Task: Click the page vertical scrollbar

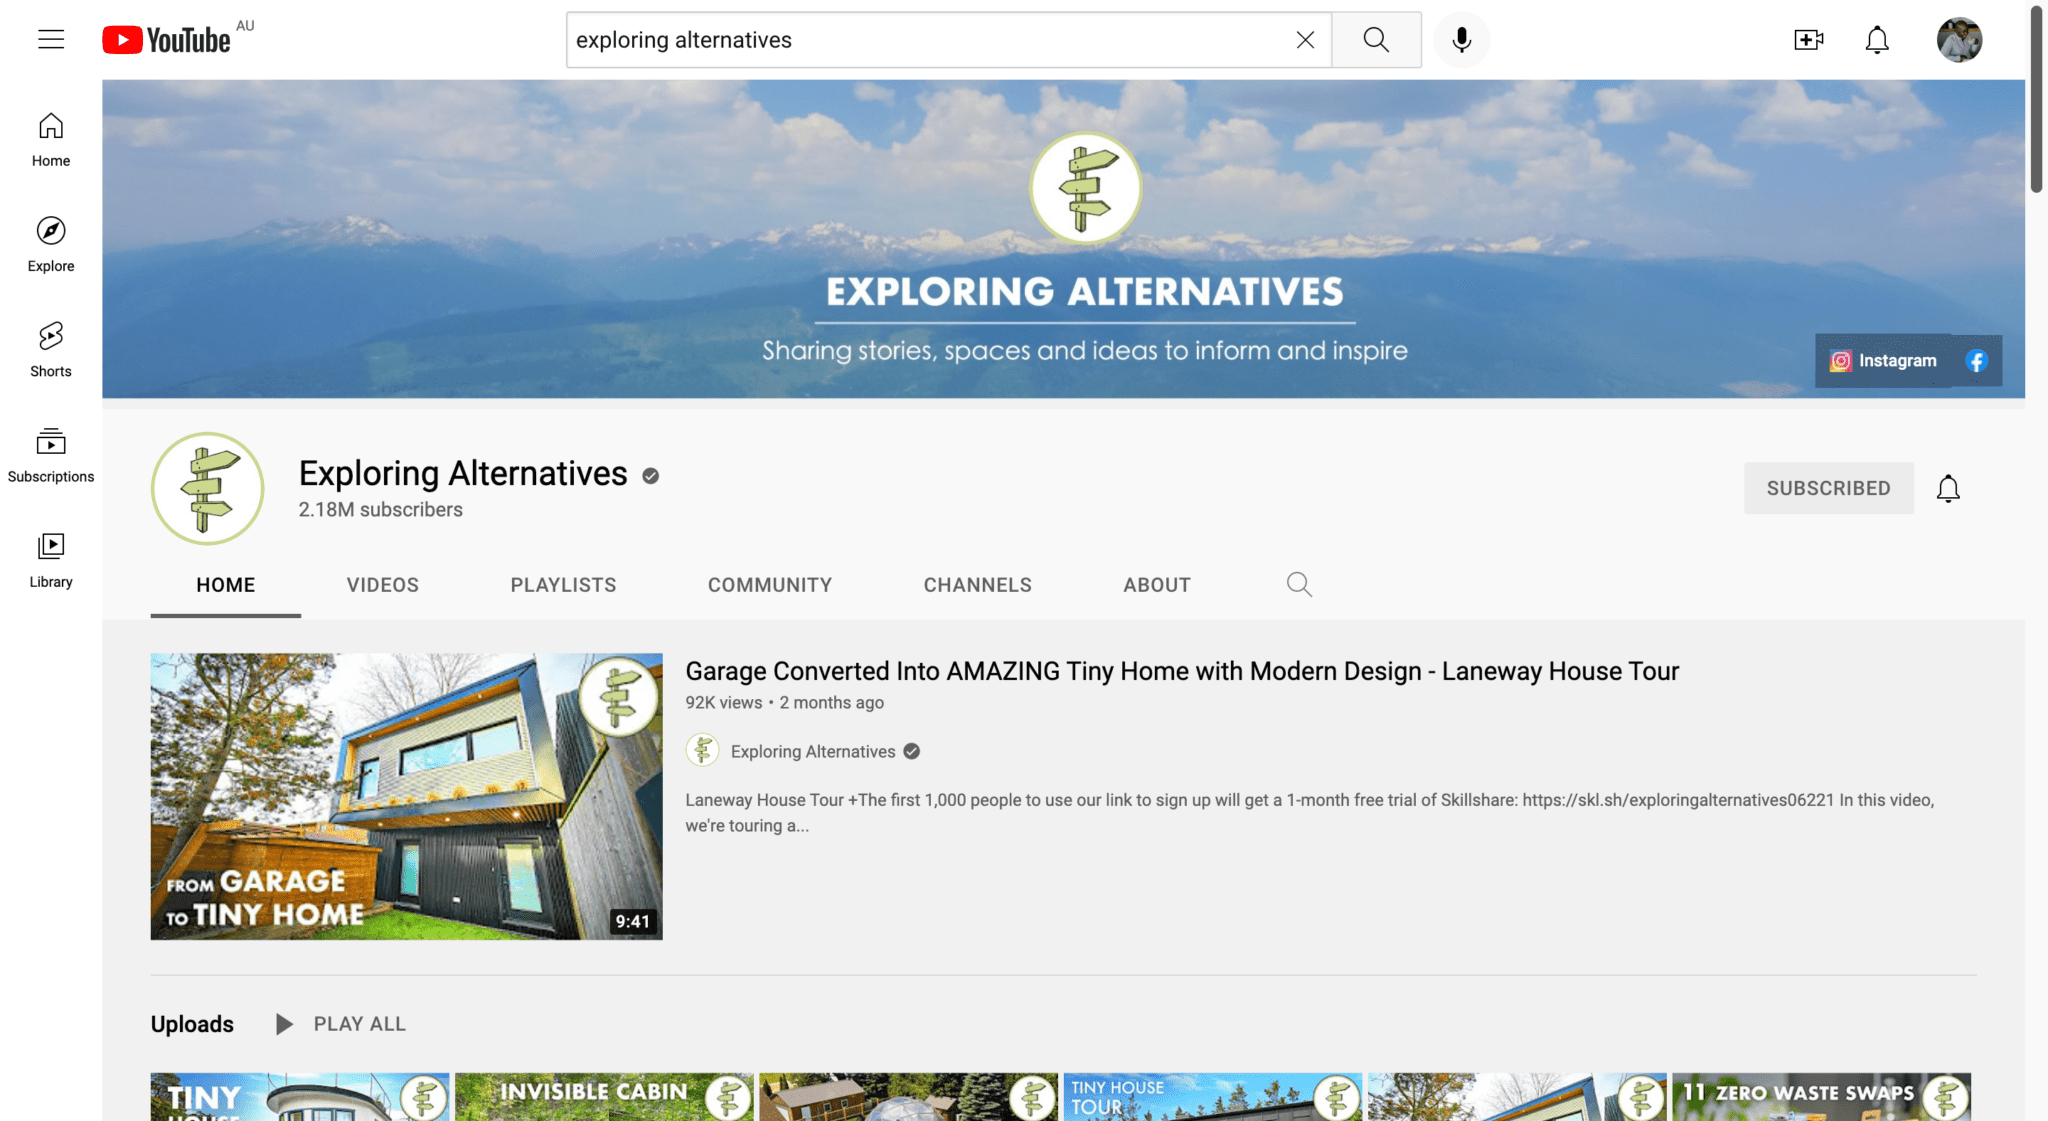Action: 2037,100
